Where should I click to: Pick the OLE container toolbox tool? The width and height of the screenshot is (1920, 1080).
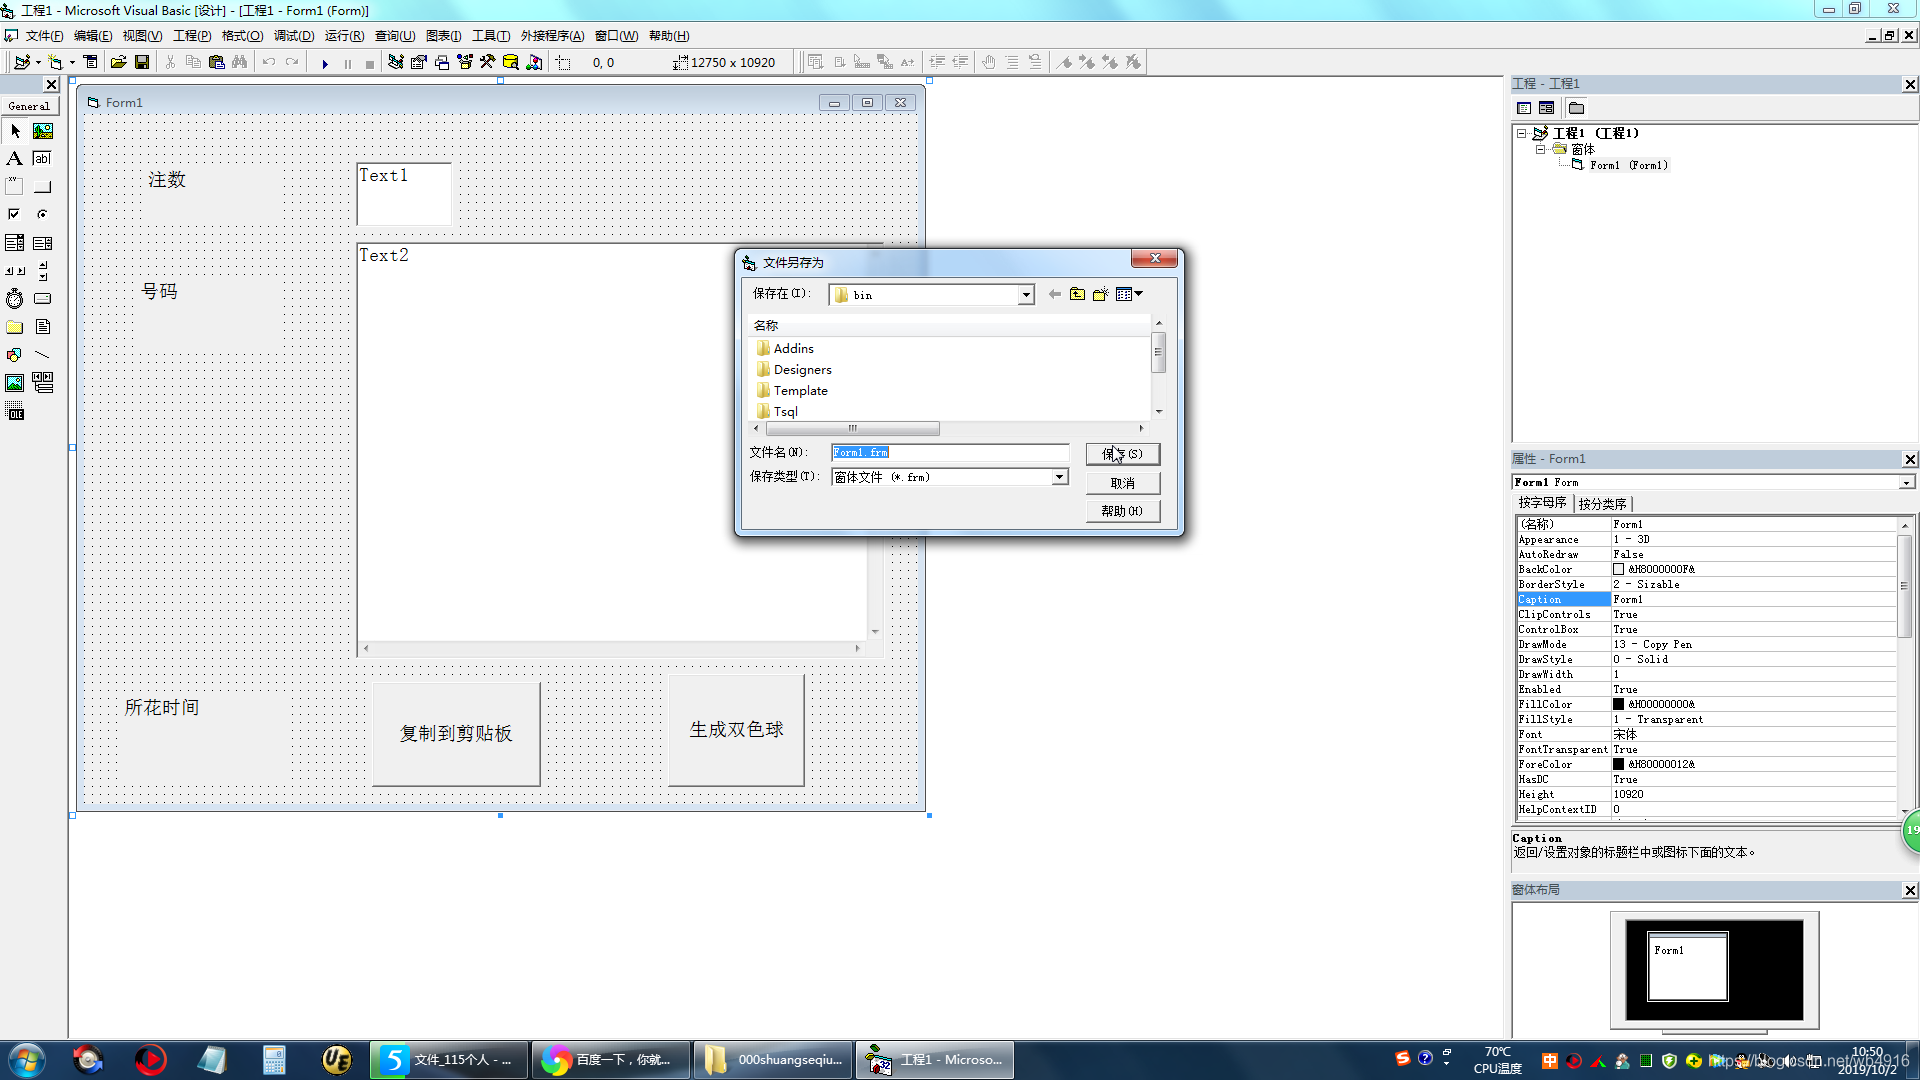pyautogui.click(x=15, y=412)
